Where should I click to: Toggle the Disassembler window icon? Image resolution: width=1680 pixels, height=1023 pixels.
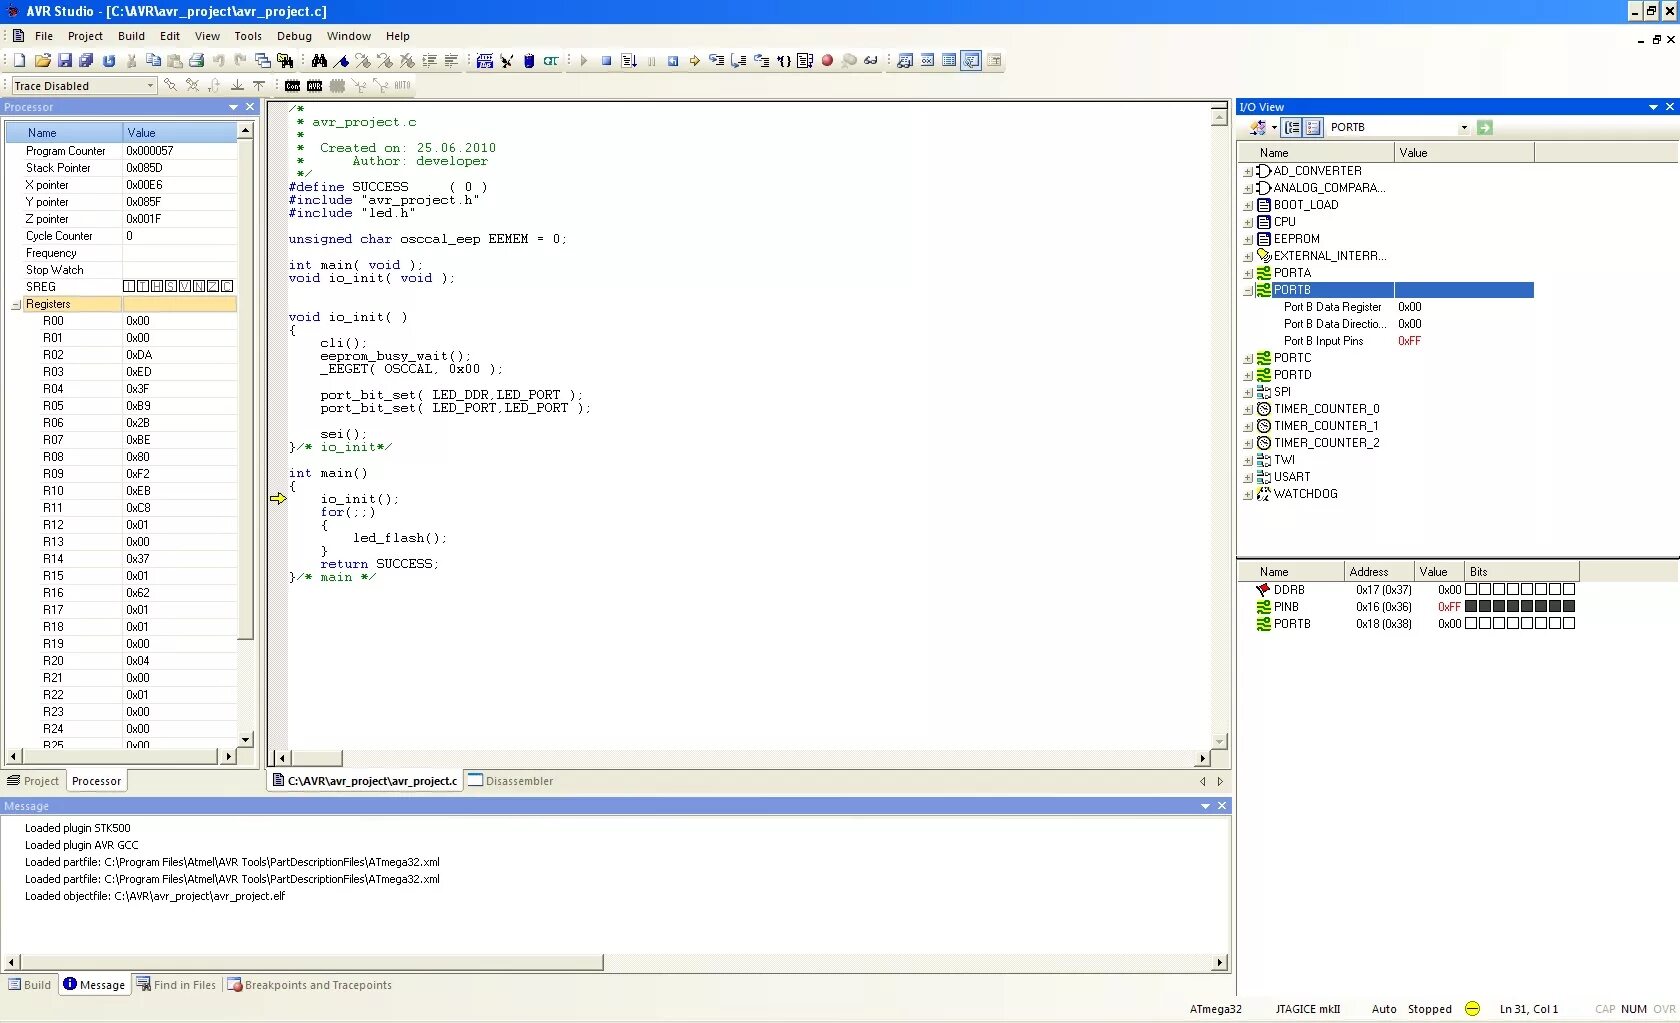[x=971, y=61]
